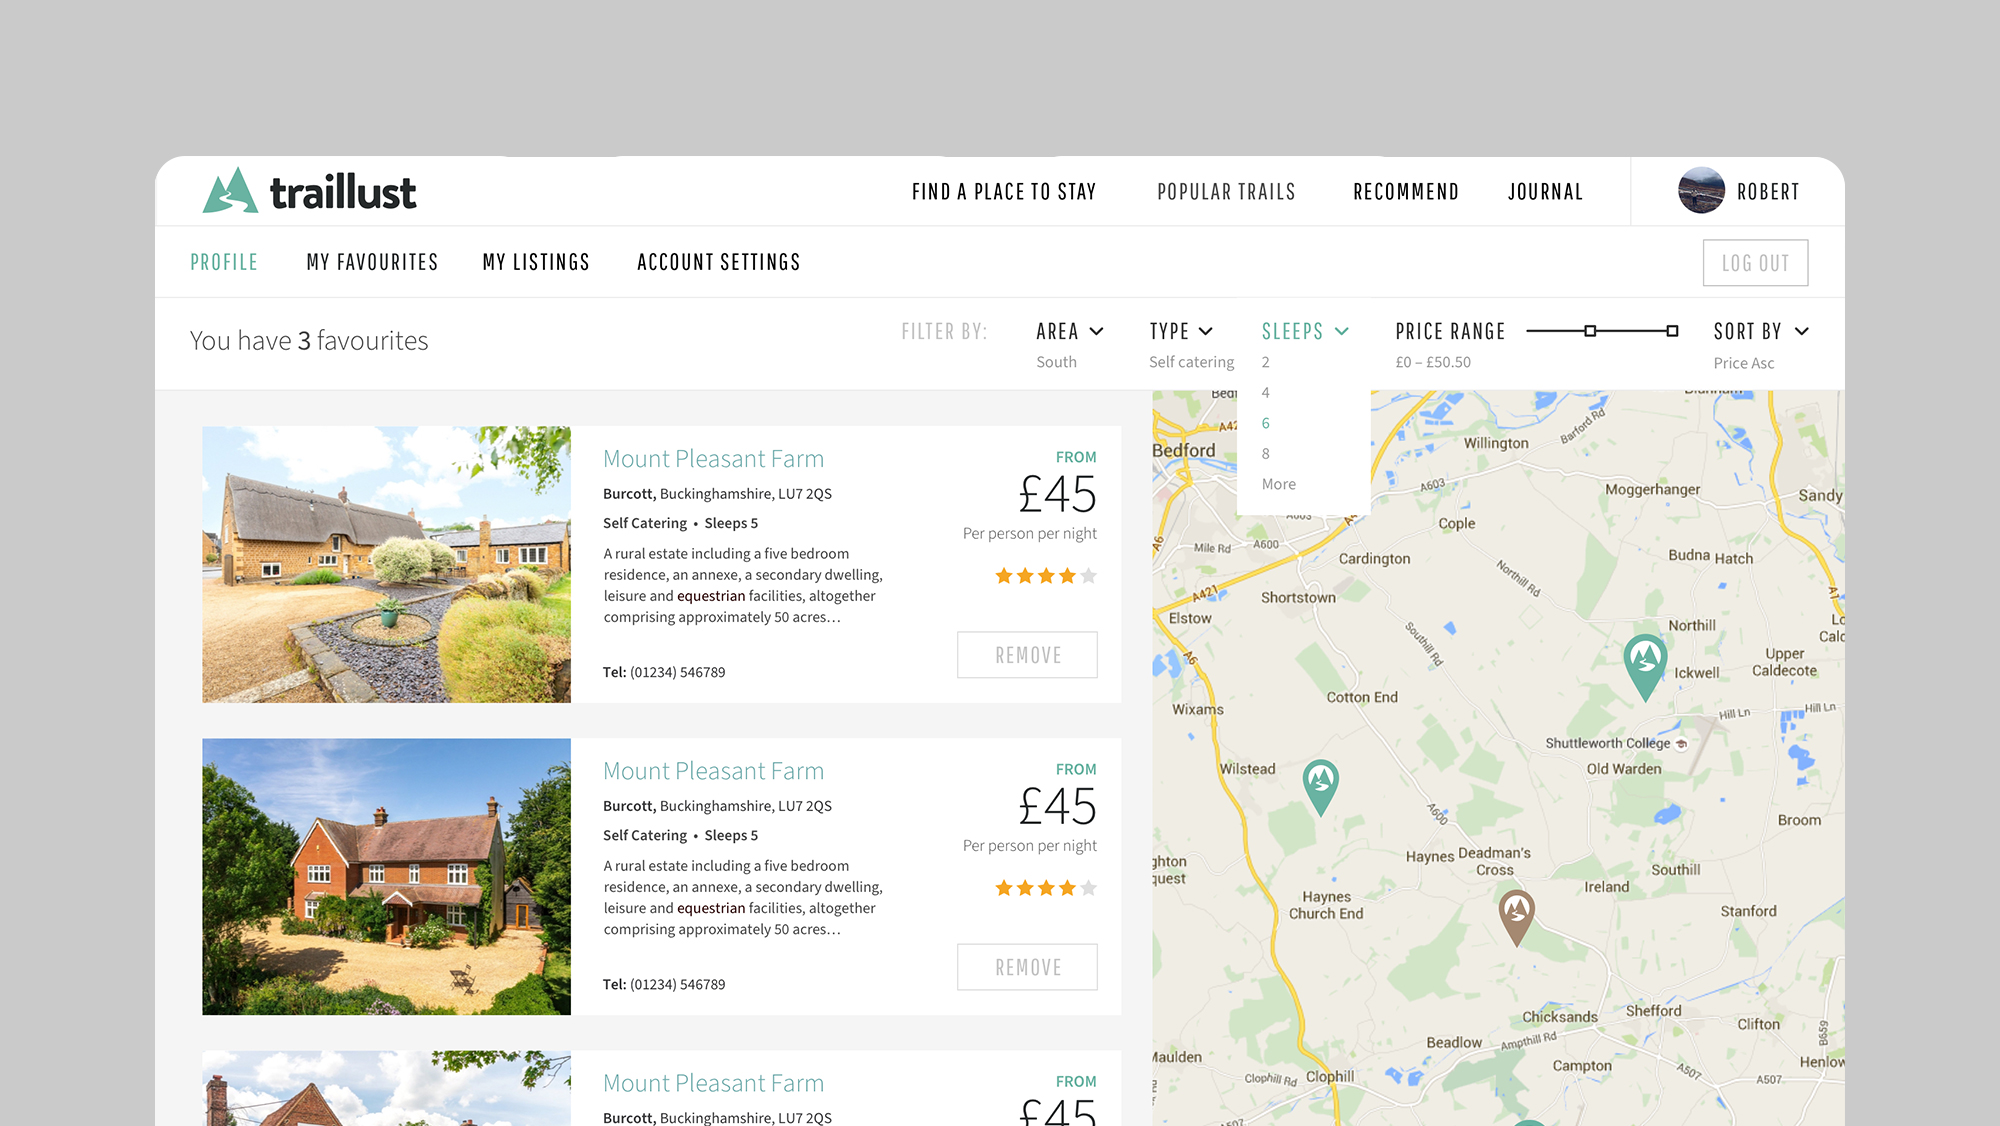
Task: Expand the Area filter dropdown
Action: click(x=1069, y=331)
